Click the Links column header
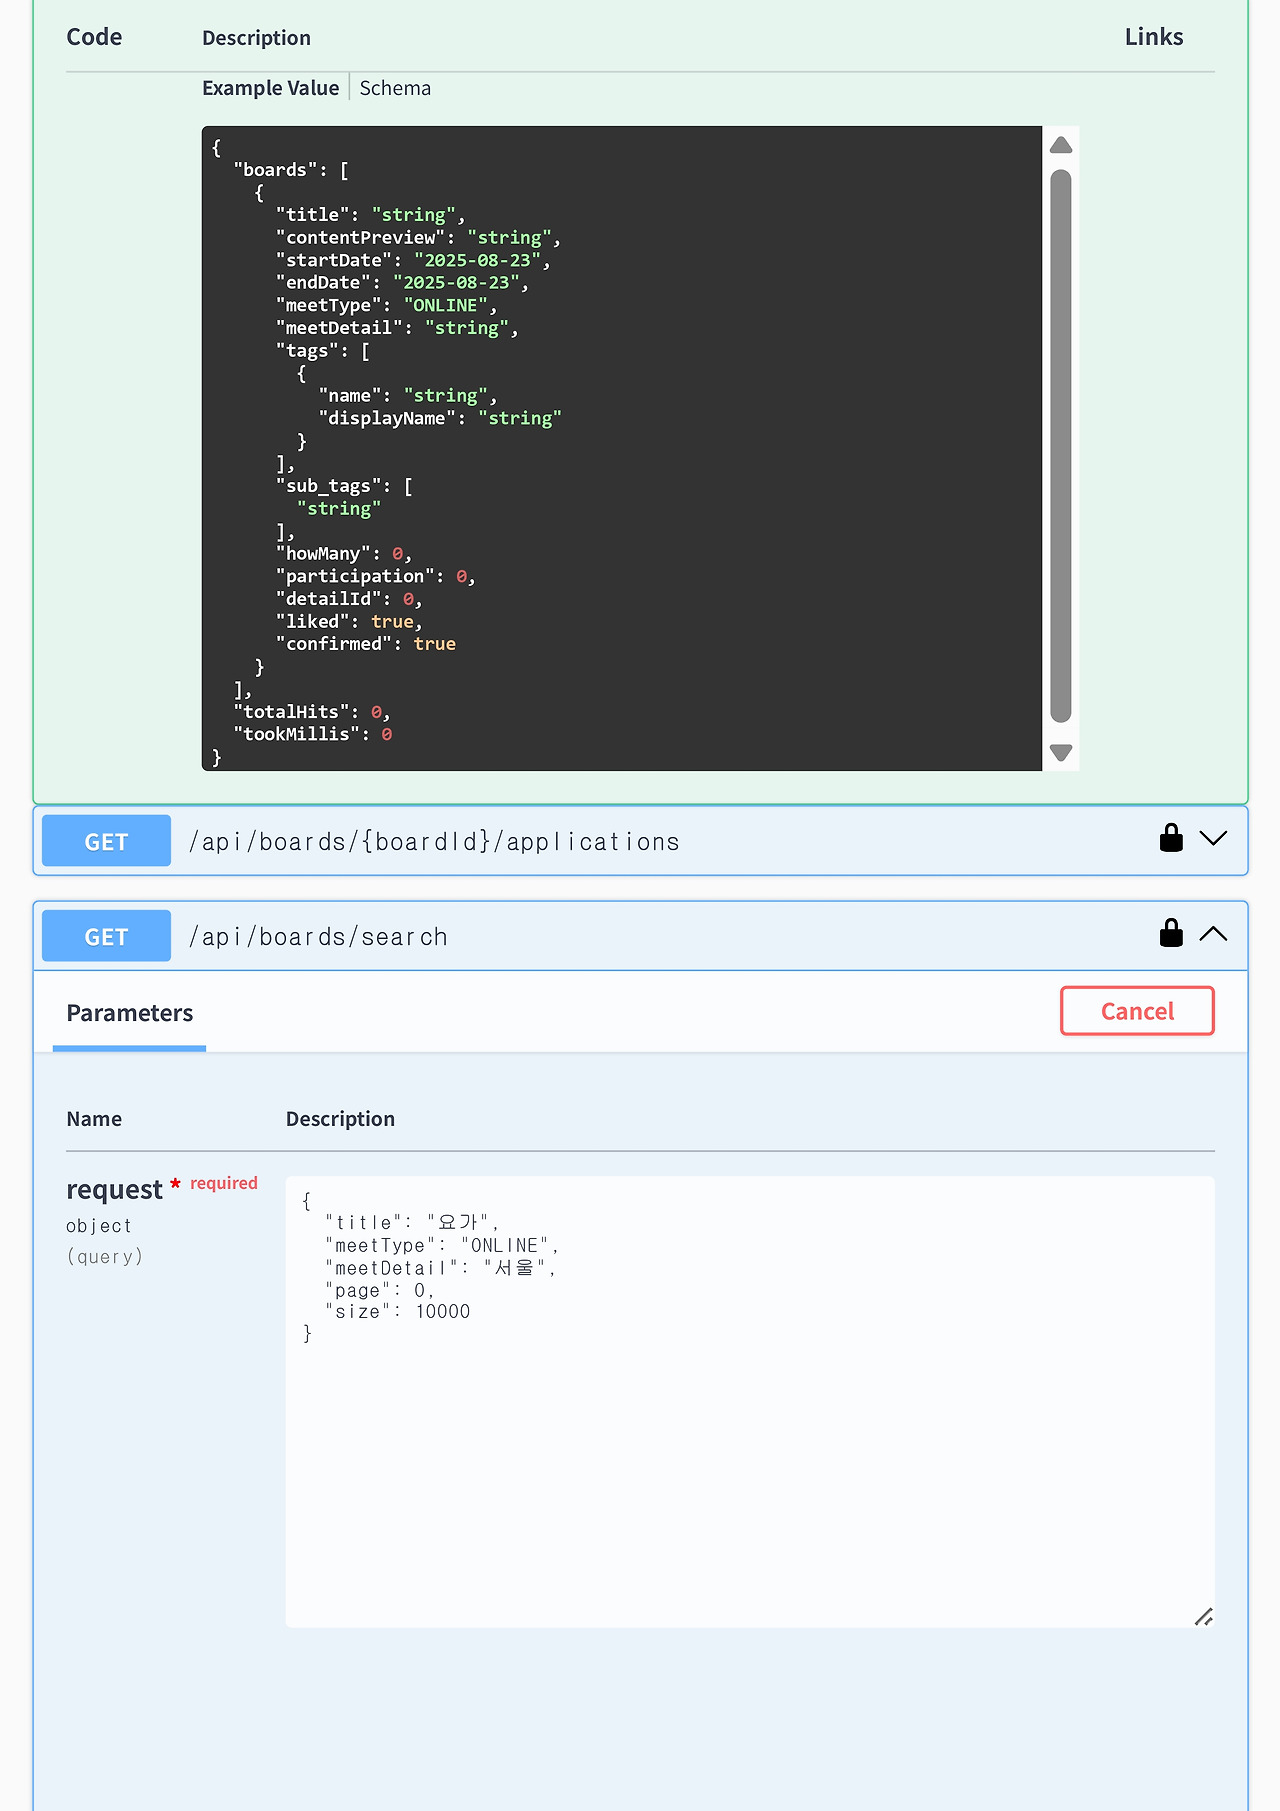Image resolution: width=1280 pixels, height=1811 pixels. 1153,37
